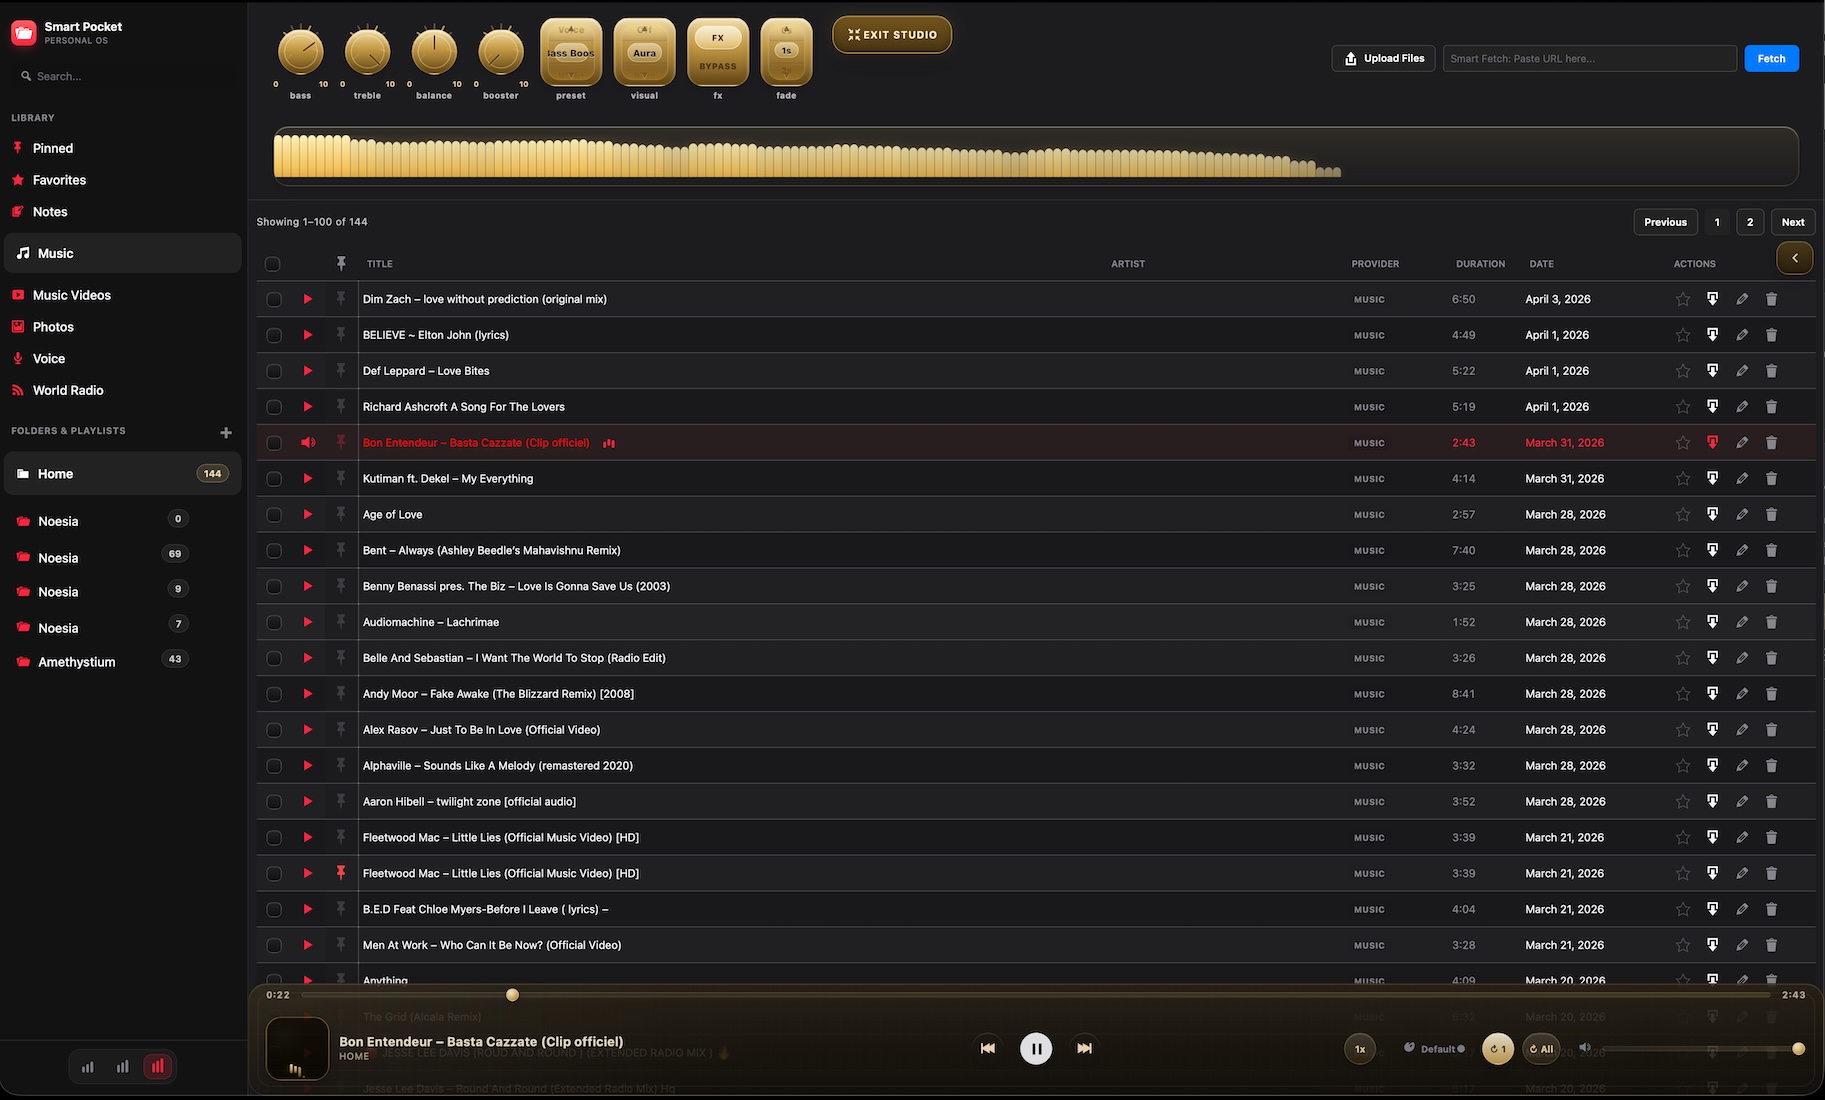
Task: Tick the checkbox for Dim Zach row
Action: click(x=274, y=299)
